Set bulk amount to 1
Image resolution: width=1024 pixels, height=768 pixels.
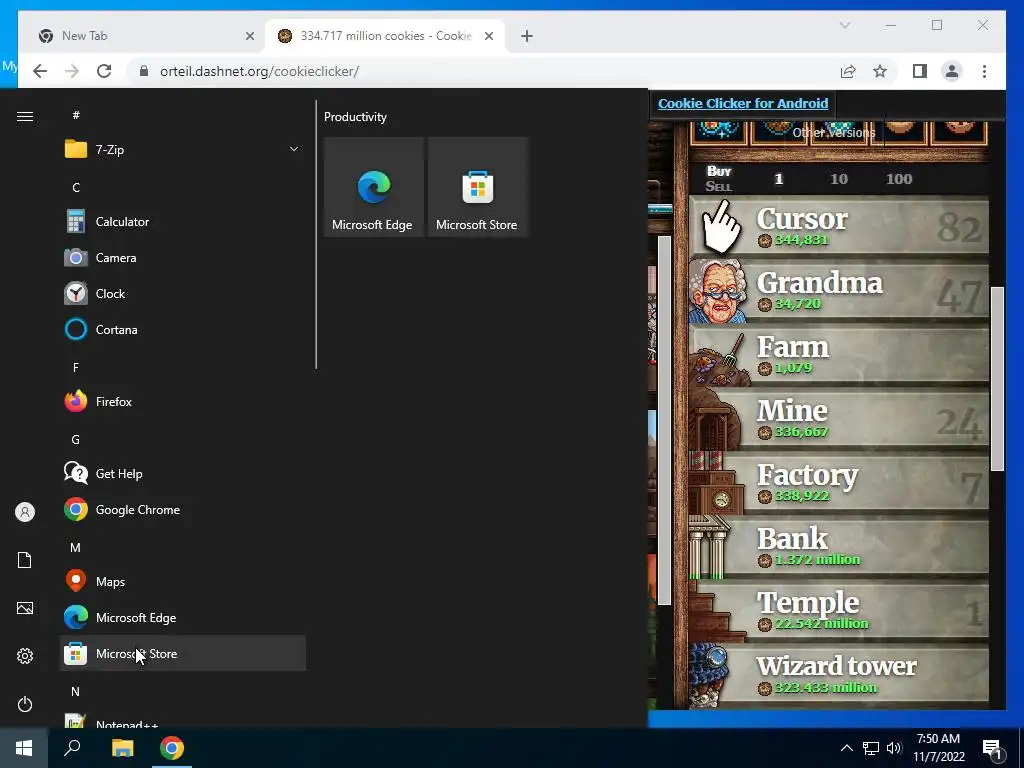coord(778,179)
